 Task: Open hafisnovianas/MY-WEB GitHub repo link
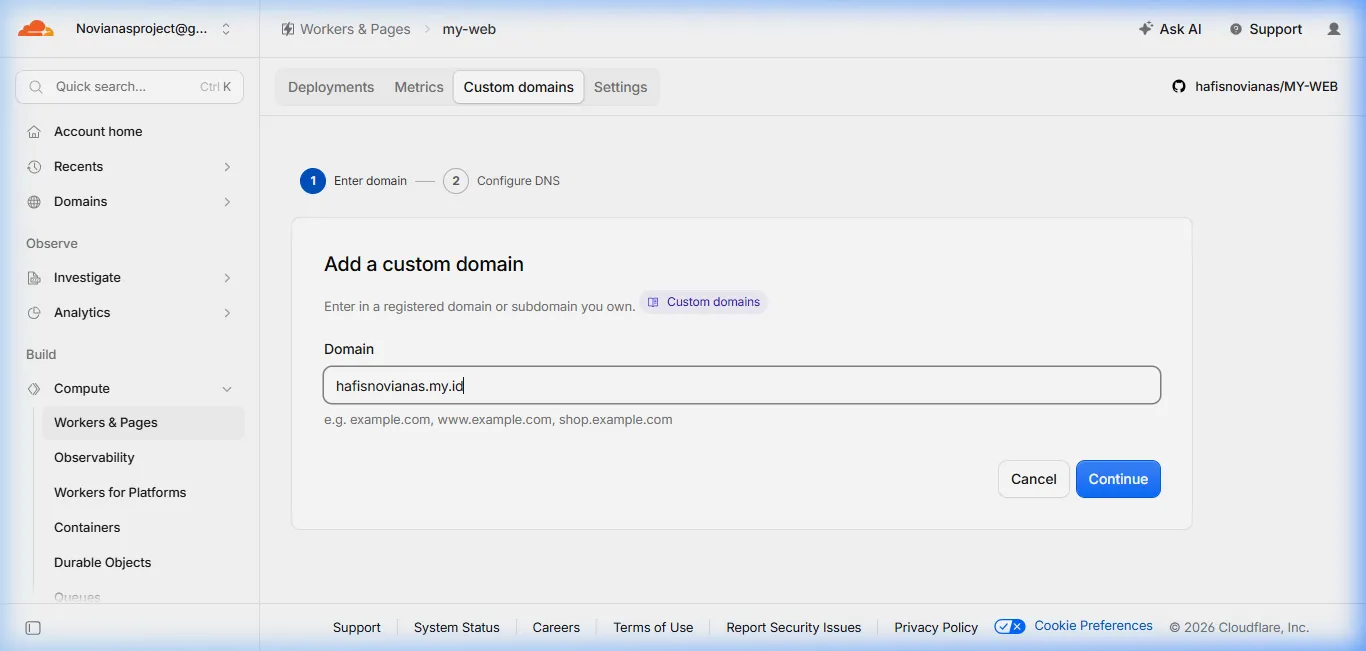click(1267, 87)
